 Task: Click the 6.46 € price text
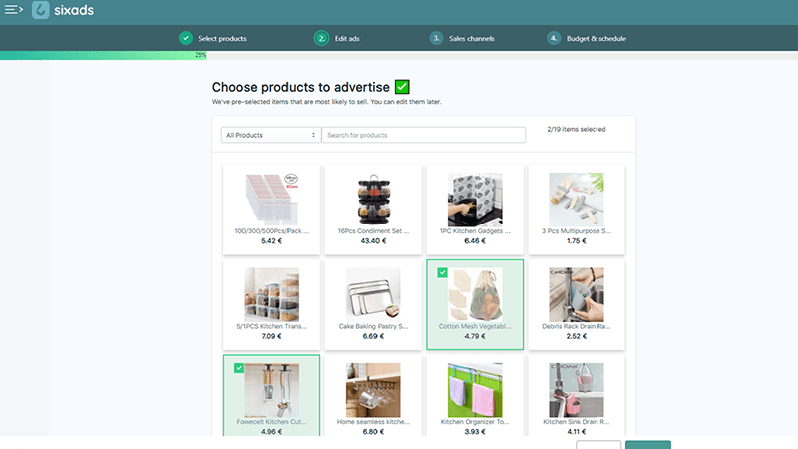pyautogui.click(x=475, y=241)
